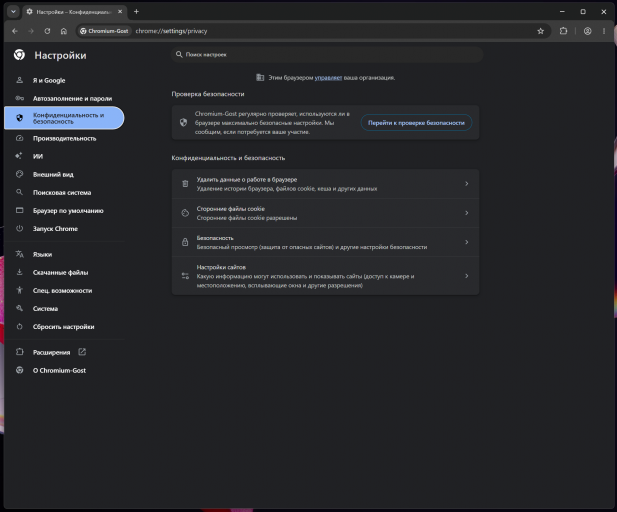Open the Запуск Chrome section
Screen dimensions: 617x512
click(64, 229)
